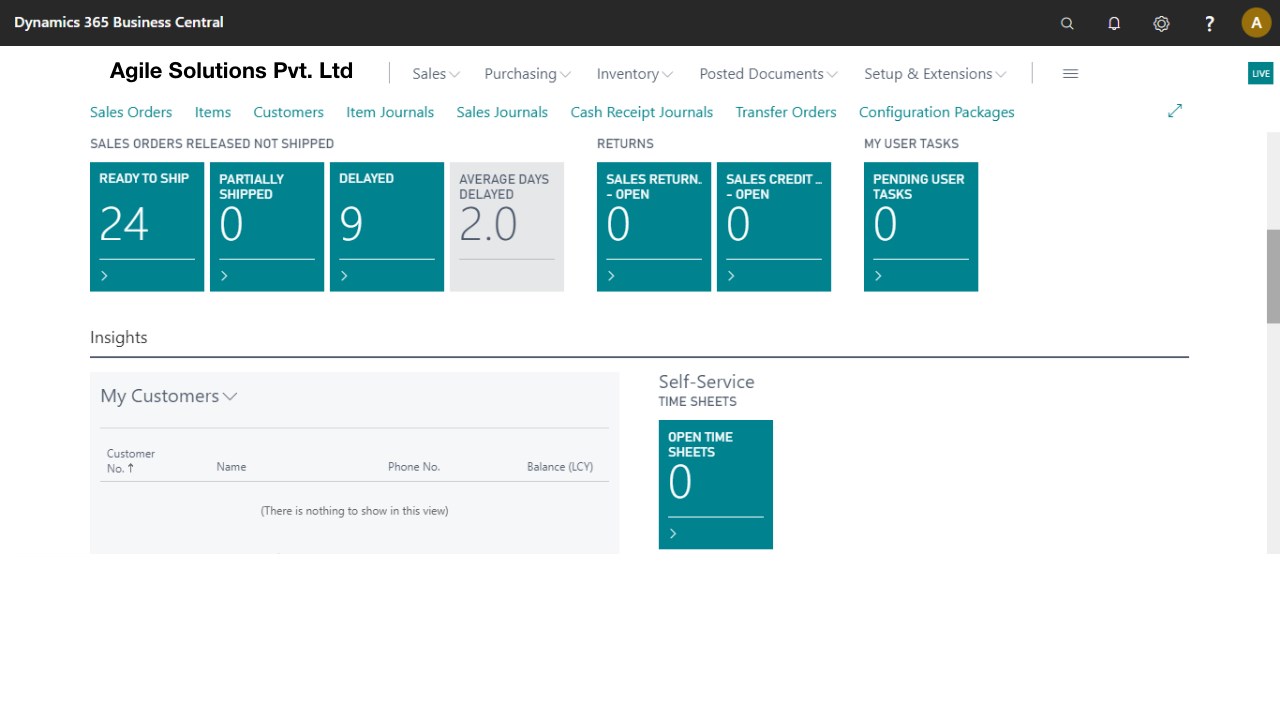
Task: Open the Sales Orders link
Action: (x=131, y=112)
